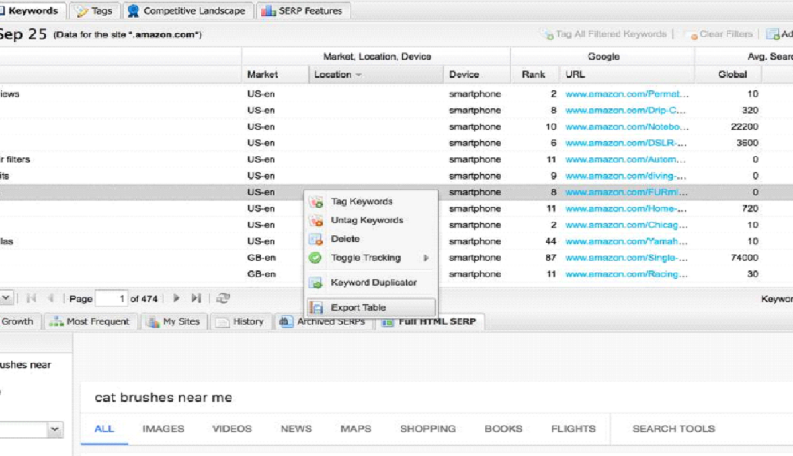Select the VIDEOS search tab
Image resolution: width=793 pixels, height=456 pixels.
(x=232, y=429)
